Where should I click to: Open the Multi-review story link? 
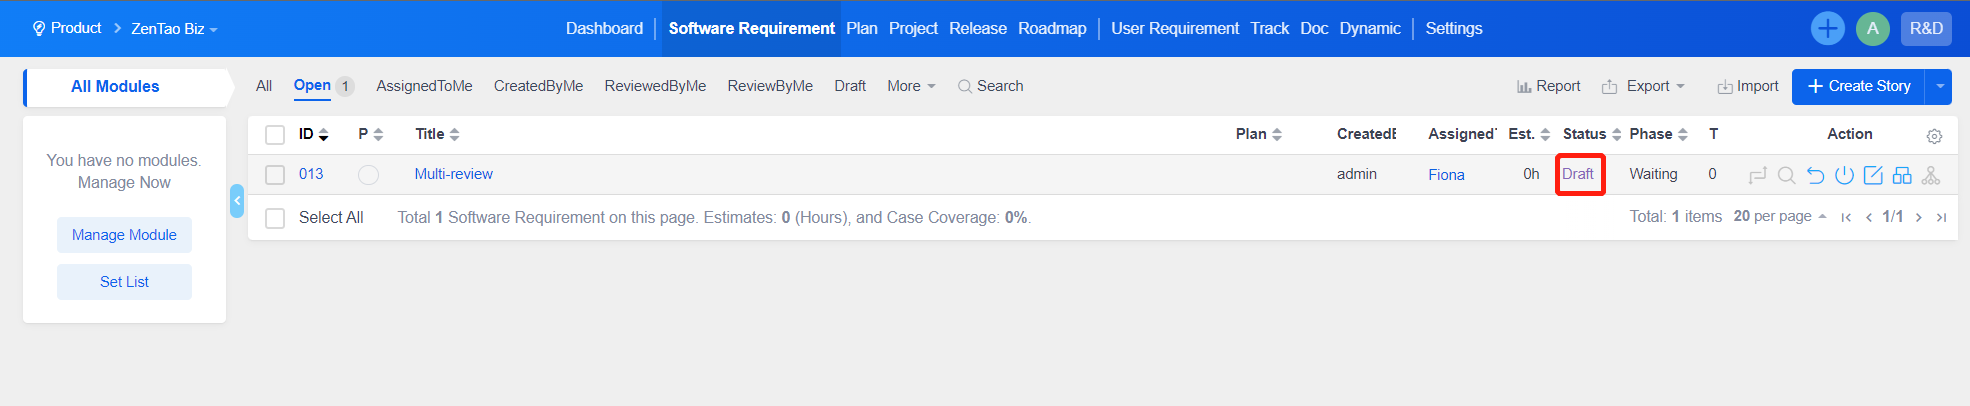453,174
